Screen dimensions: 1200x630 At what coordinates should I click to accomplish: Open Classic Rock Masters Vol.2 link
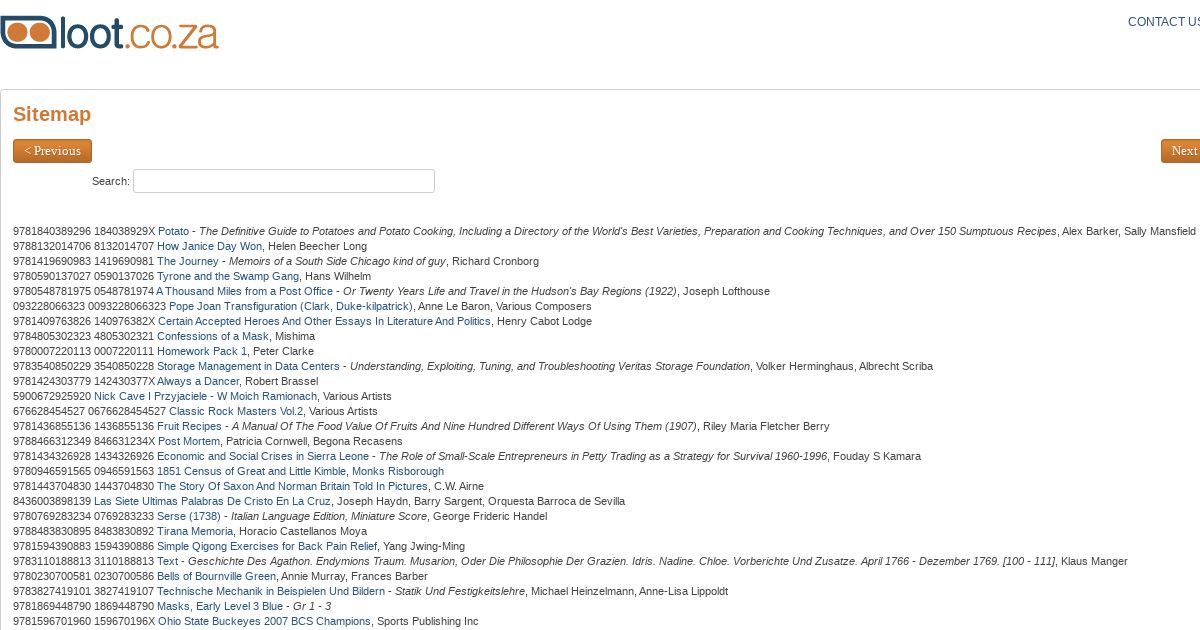[x=236, y=411]
